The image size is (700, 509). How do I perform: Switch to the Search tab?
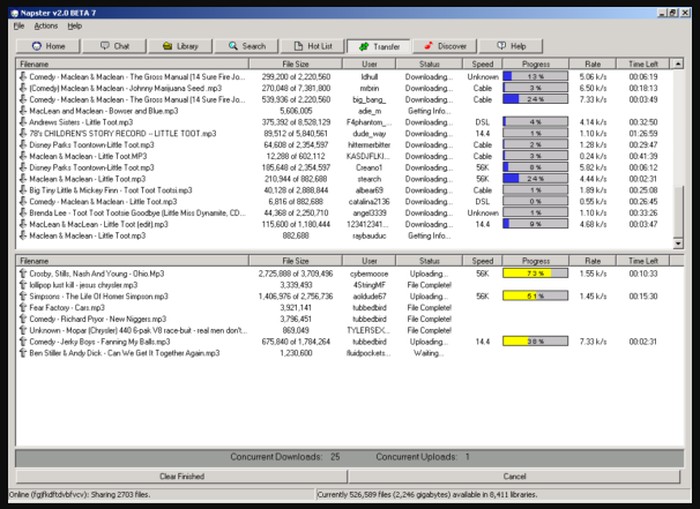click(246, 46)
